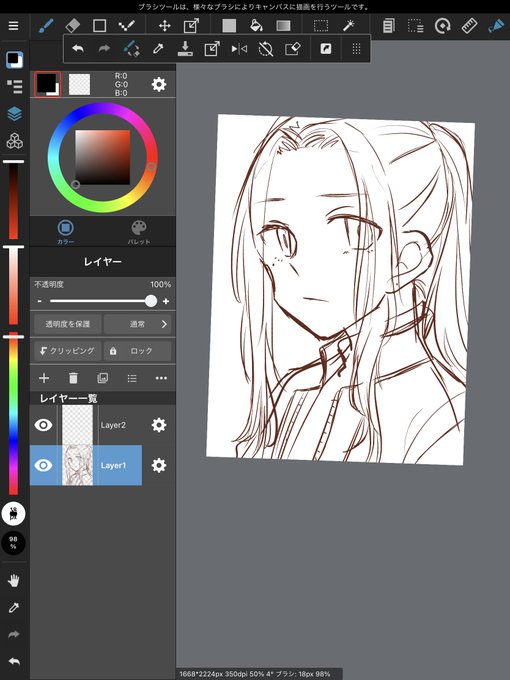510x680 pixels.
Task: Delete layer with trash icon
Action: coord(73,378)
